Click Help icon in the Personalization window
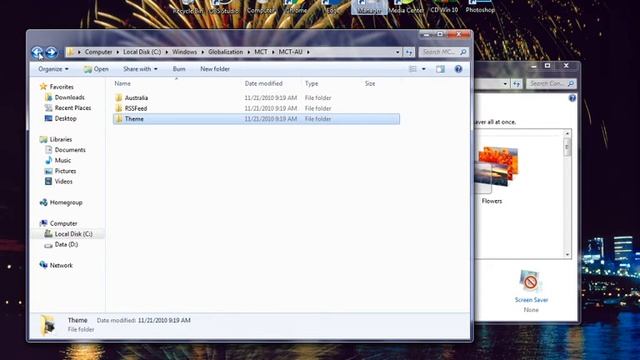The height and width of the screenshot is (360, 640). pyautogui.click(x=572, y=98)
